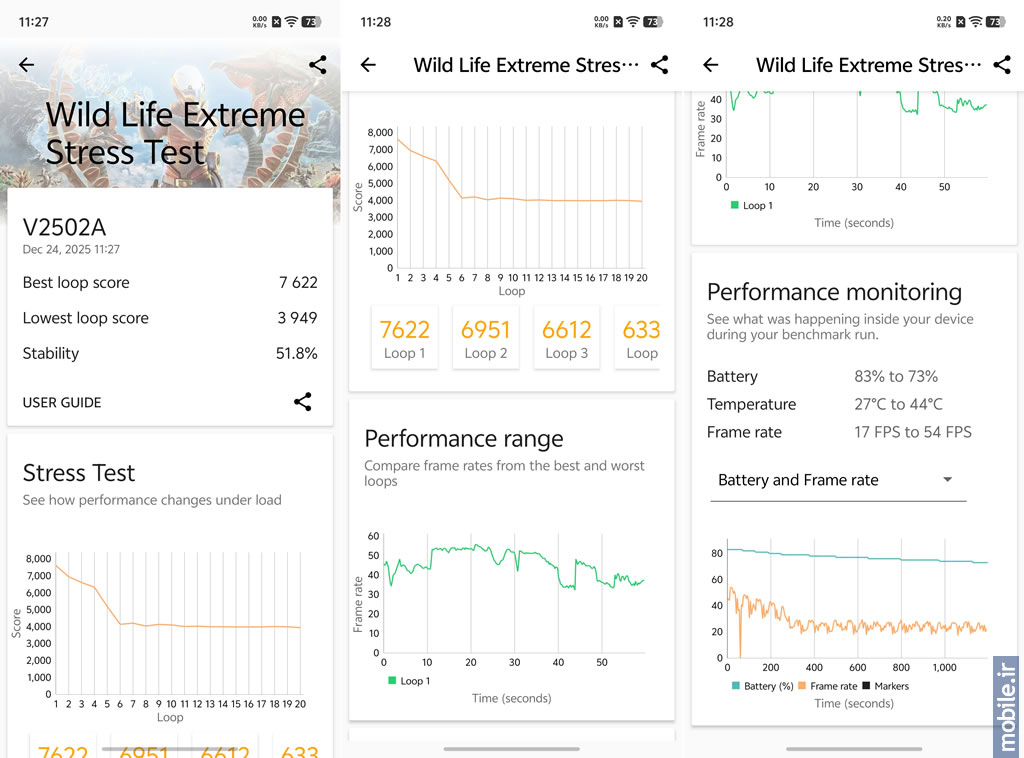This screenshot has width=1024, height=758.
Task: Tap the Loop 3 card showing 6612 in middle screen
Action: (x=566, y=338)
